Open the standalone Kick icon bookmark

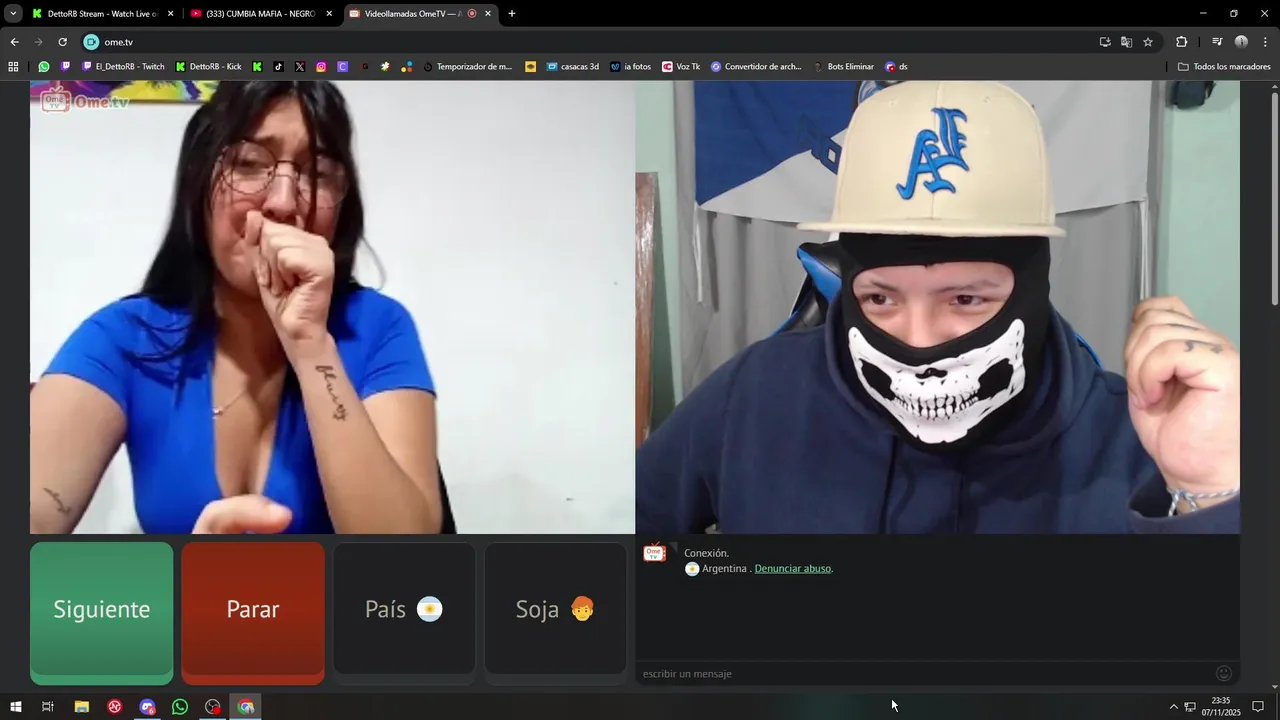point(257,67)
